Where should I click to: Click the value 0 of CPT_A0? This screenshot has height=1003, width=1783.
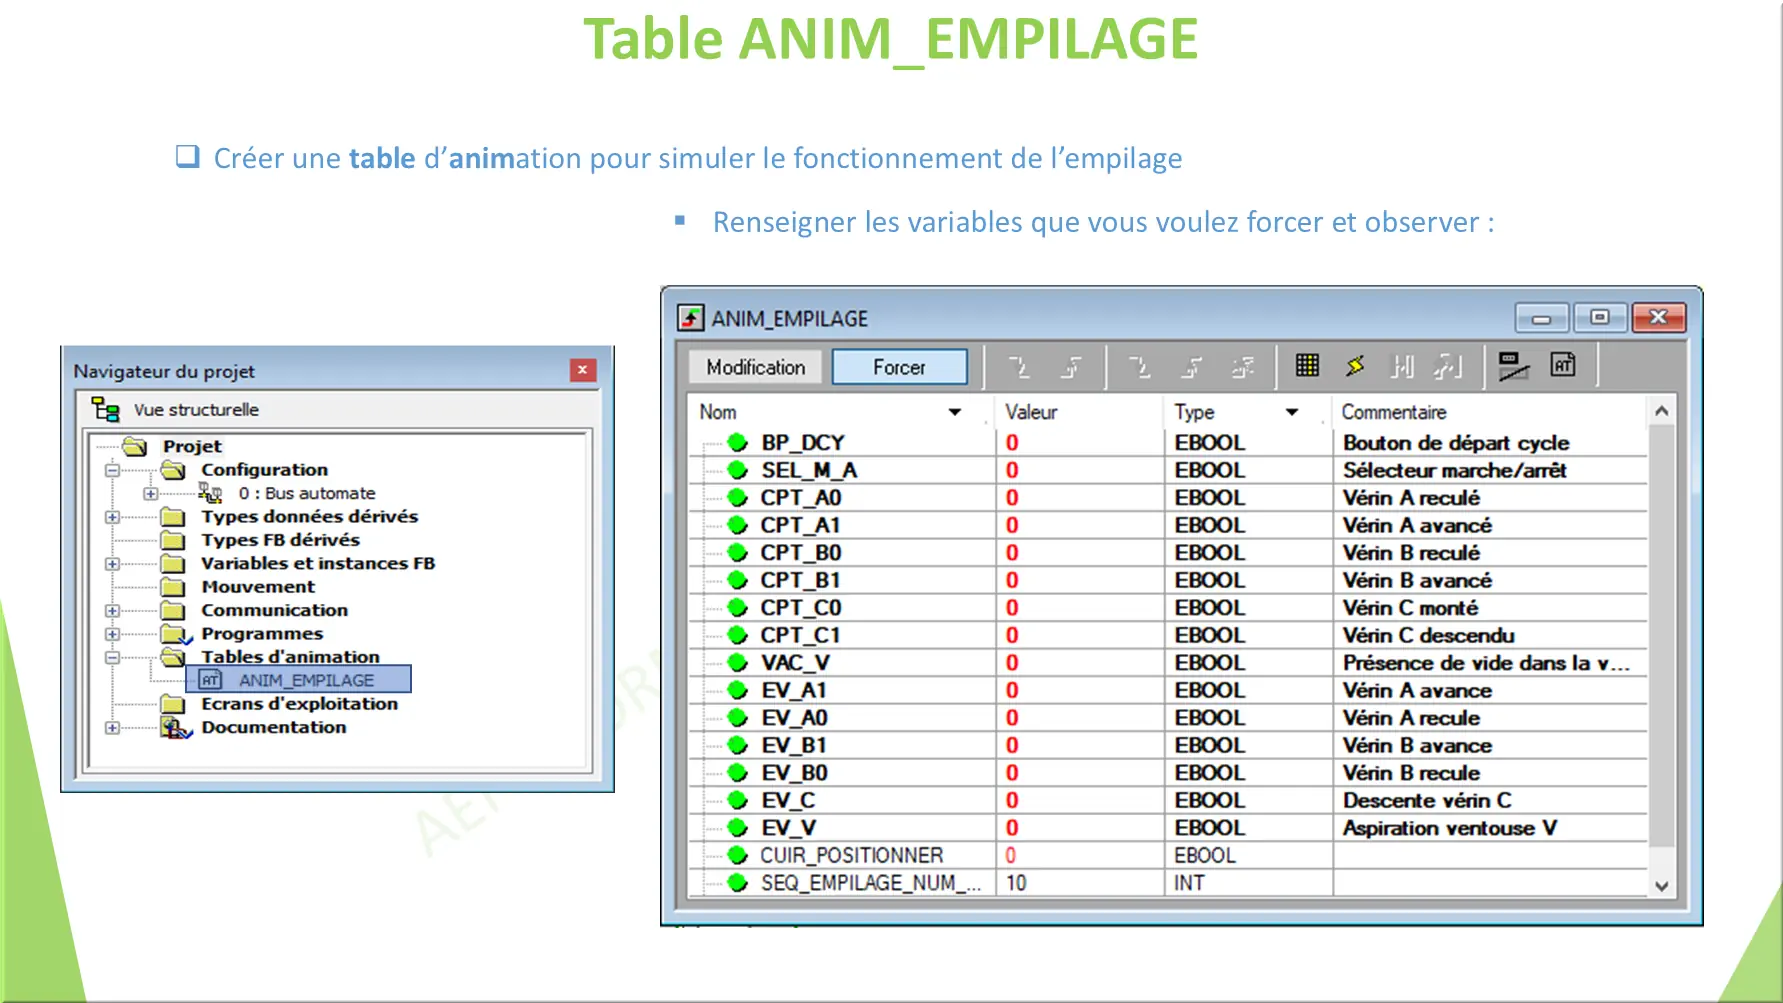pyautogui.click(x=1012, y=497)
